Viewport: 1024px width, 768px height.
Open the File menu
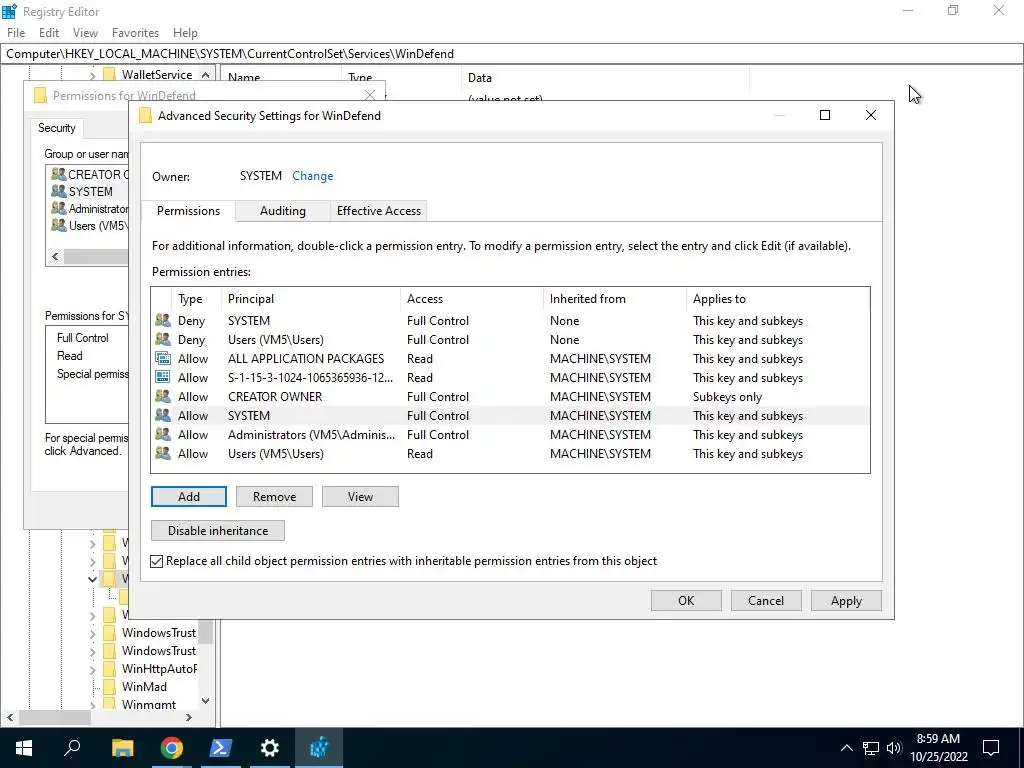pyautogui.click(x=16, y=33)
